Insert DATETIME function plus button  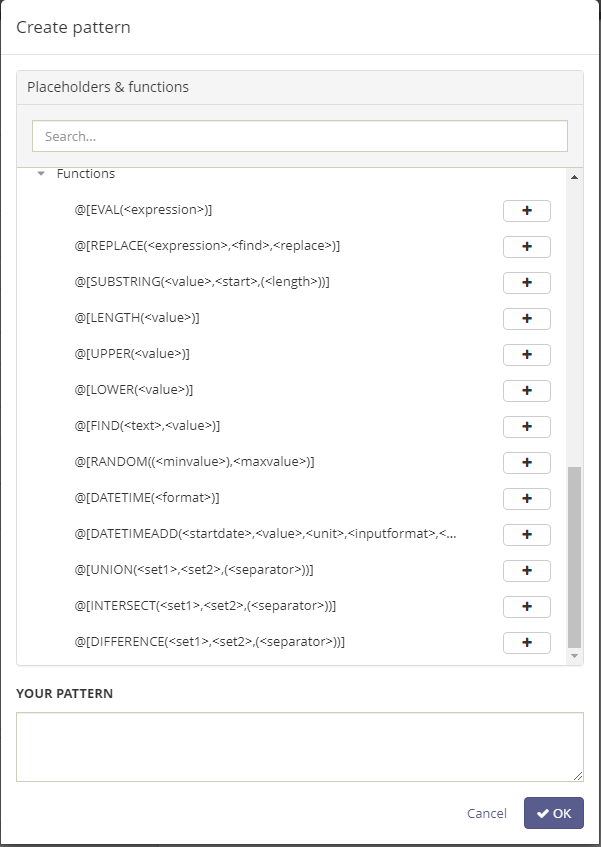click(x=526, y=499)
